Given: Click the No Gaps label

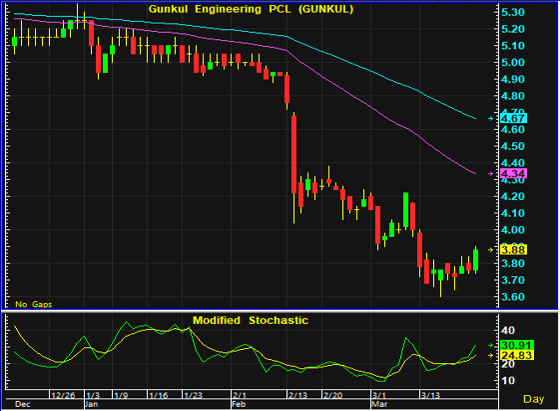Looking at the screenshot, I should pyautogui.click(x=34, y=304).
